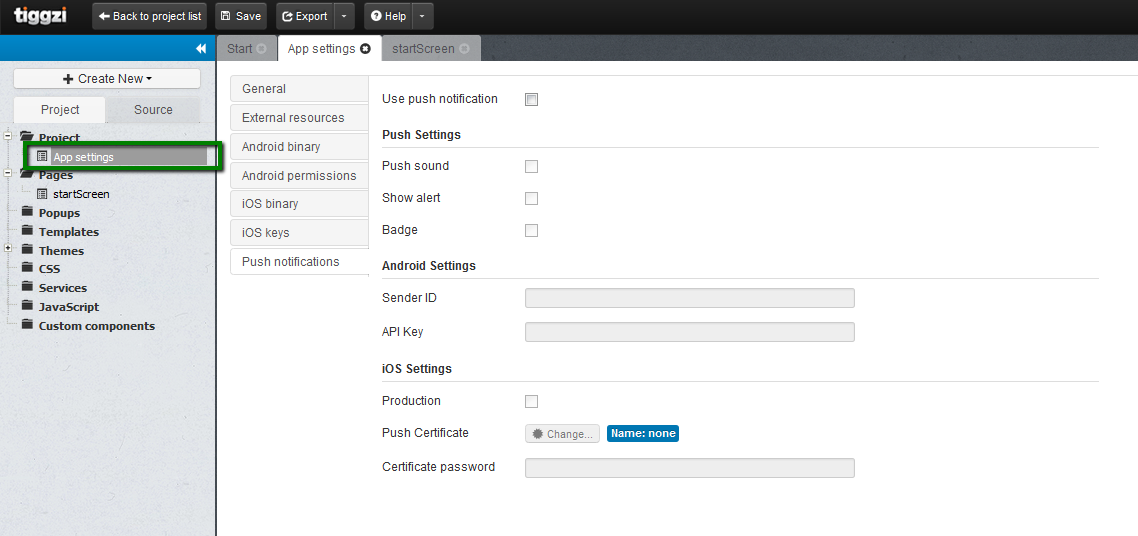This screenshot has width=1138, height=536.
Task: Collapse the left sidebar panel
Action: point(201,49)
